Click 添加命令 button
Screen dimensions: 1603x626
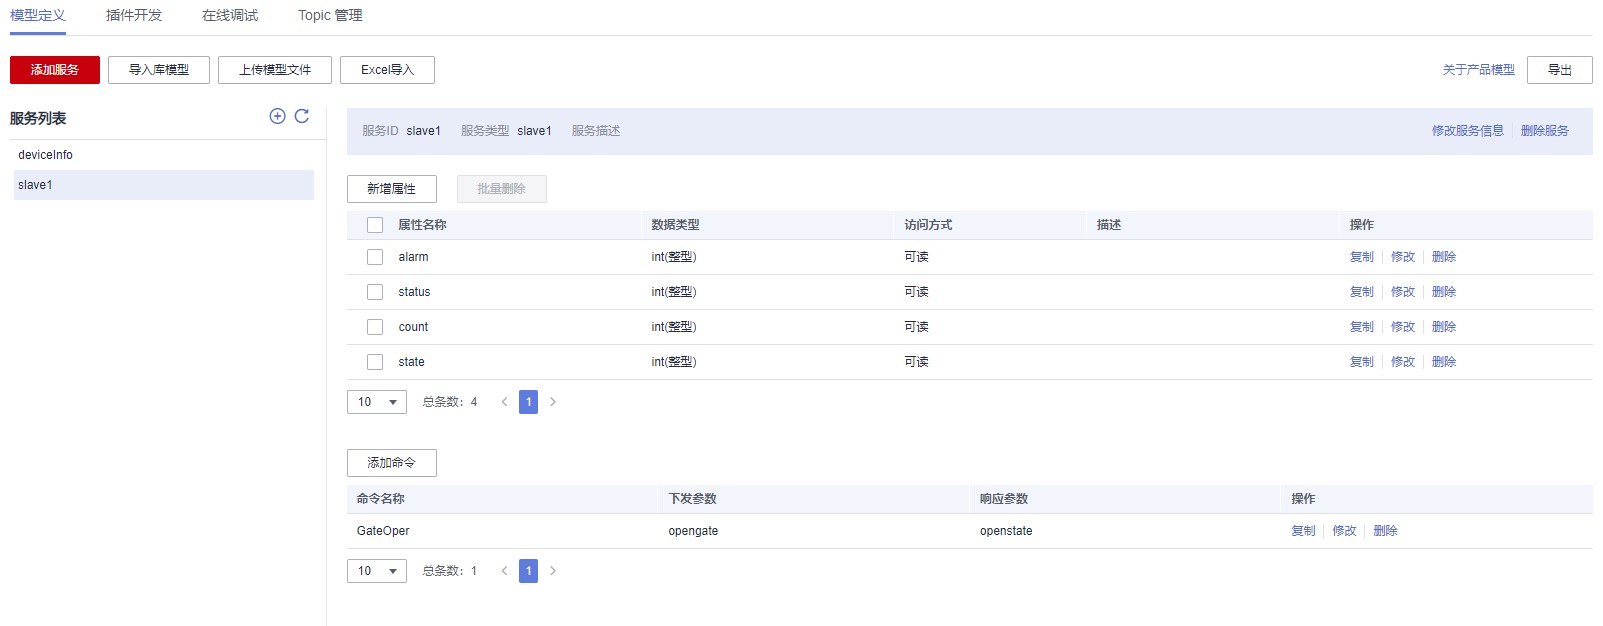click(392, 463)
